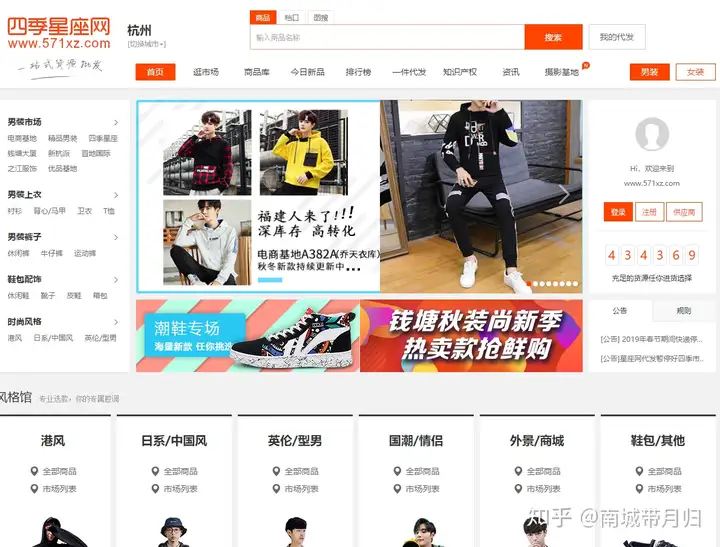The width and height of the screenshot is (720, 547).
Task: Expand the 男装裤子 category arrow
Action: click(x=116, y=237)
